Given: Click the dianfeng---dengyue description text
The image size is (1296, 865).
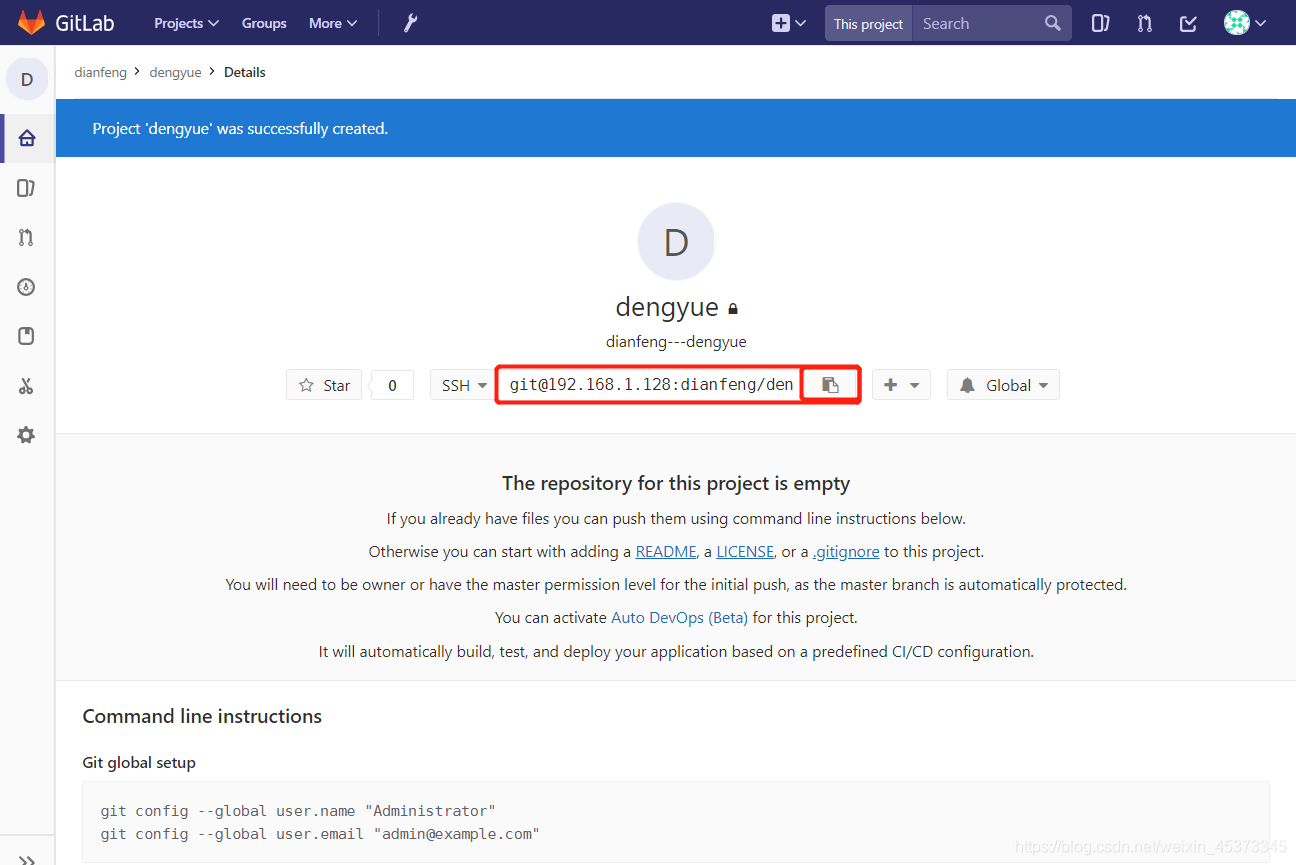Looking at the screenshot, I should (x=676, y=342).
